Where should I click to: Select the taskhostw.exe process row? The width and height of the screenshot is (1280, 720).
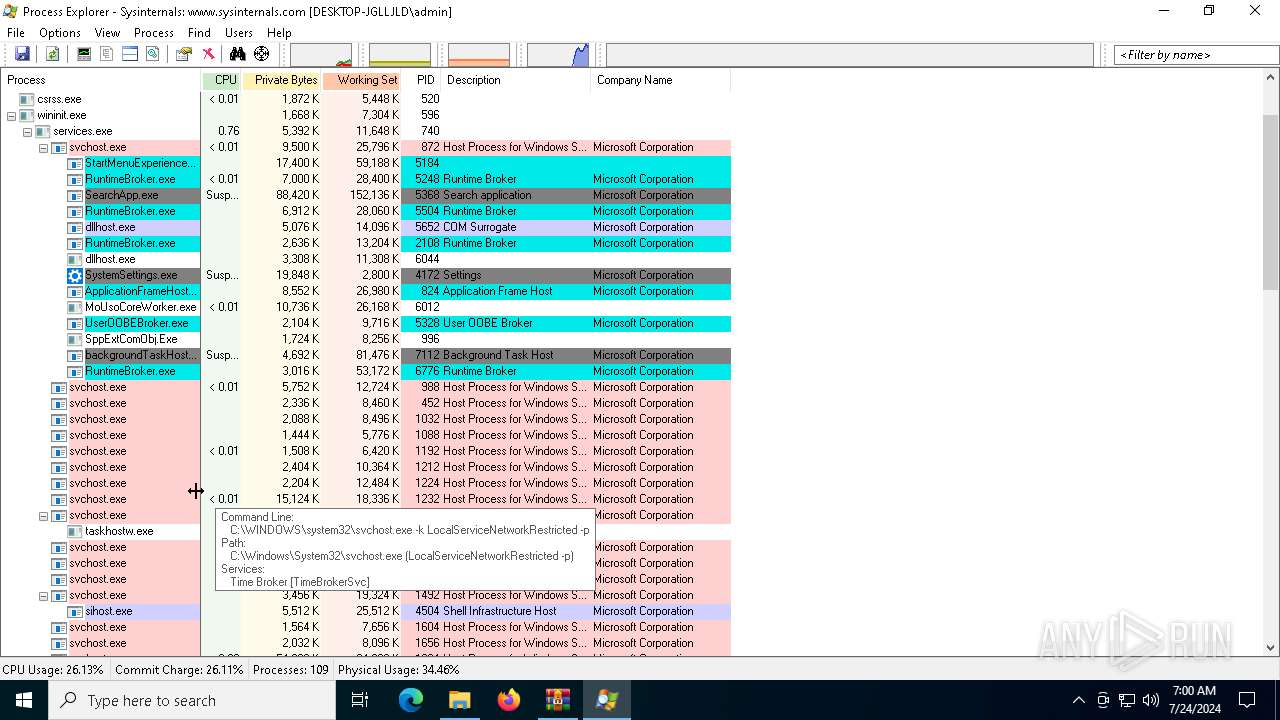(366, 531)
